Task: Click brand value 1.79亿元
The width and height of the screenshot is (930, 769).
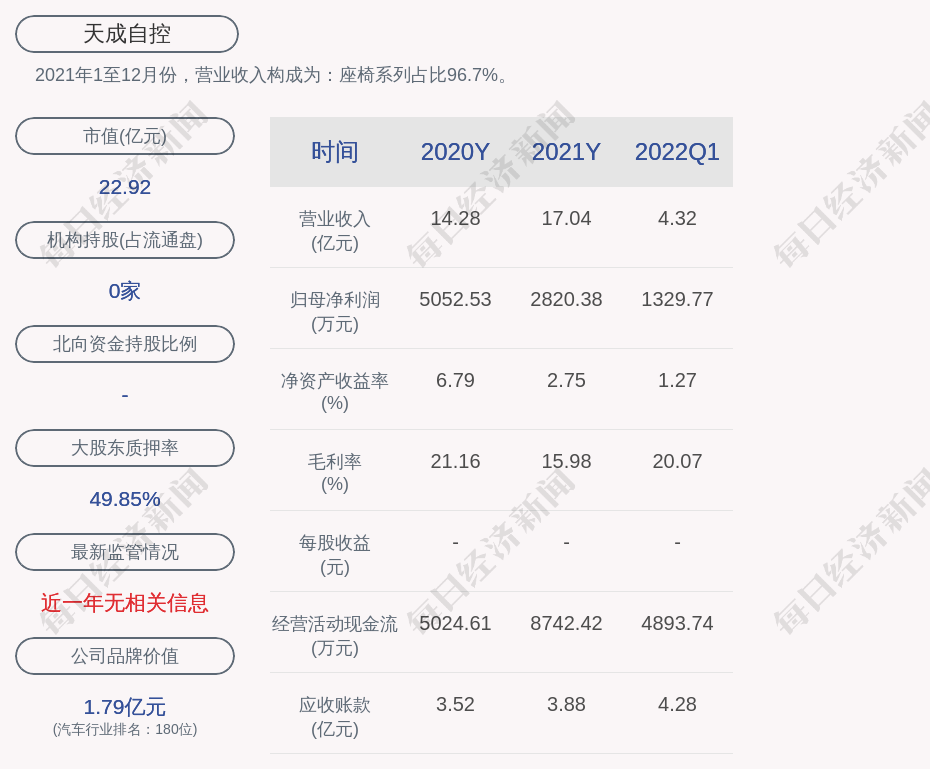Action: click(125, 707)
